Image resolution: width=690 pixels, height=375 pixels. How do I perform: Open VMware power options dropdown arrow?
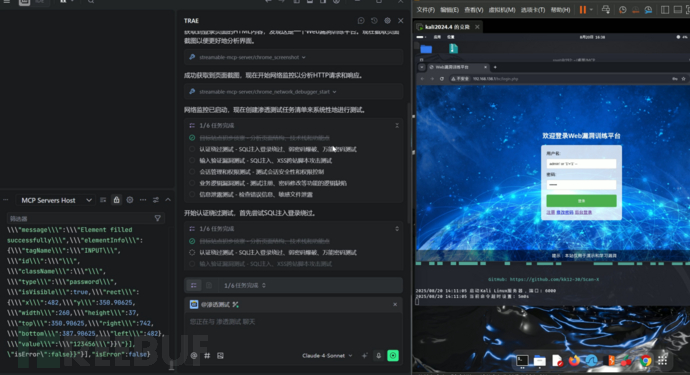591,10
